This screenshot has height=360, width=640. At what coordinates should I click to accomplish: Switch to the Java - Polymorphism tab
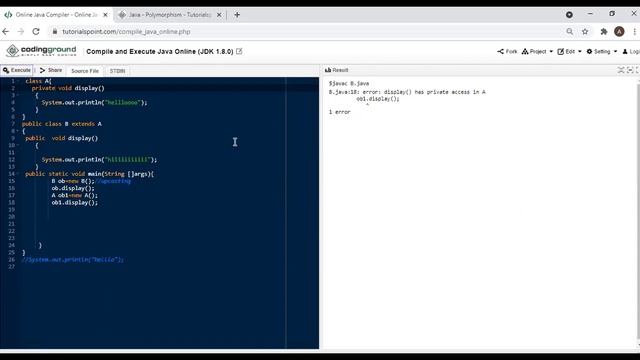coord(169,15)
